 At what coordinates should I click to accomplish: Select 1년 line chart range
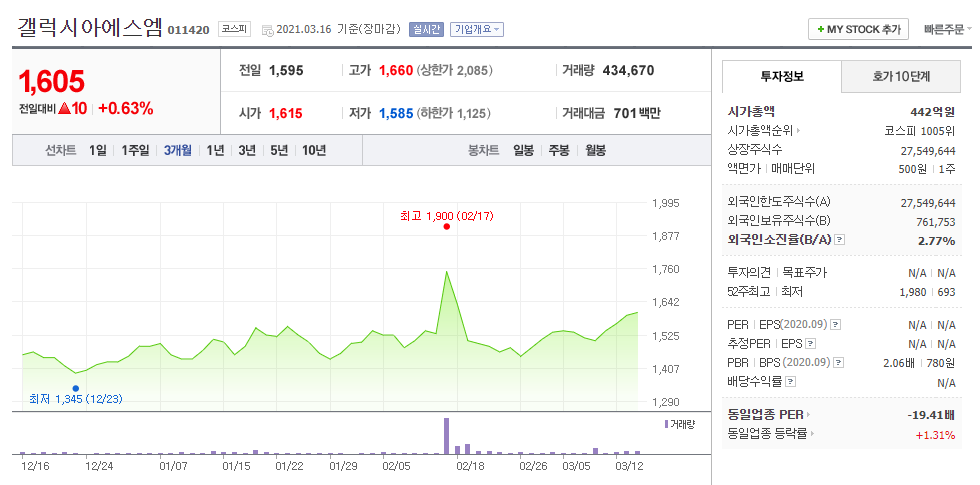(215, 151)
